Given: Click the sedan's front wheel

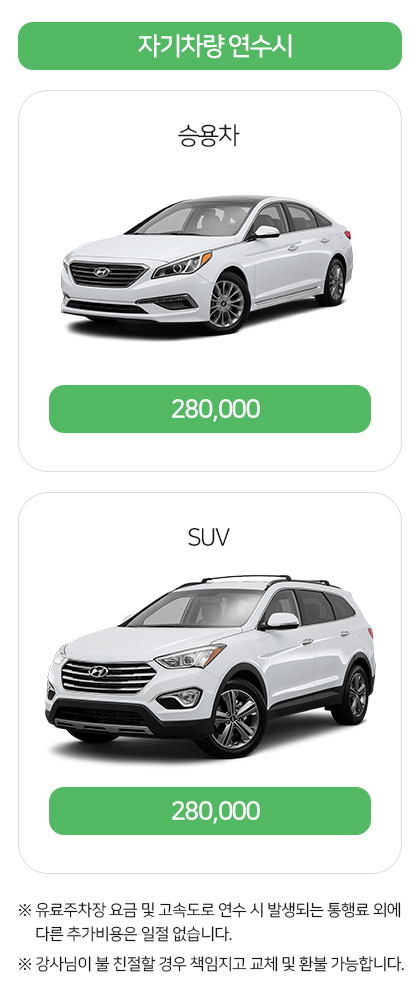Looking at the screenshot, I should coord(226,303).
